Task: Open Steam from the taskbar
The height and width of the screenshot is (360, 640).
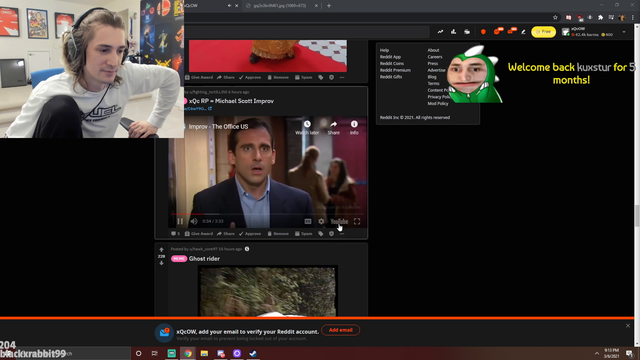Action: pos(253,353)
